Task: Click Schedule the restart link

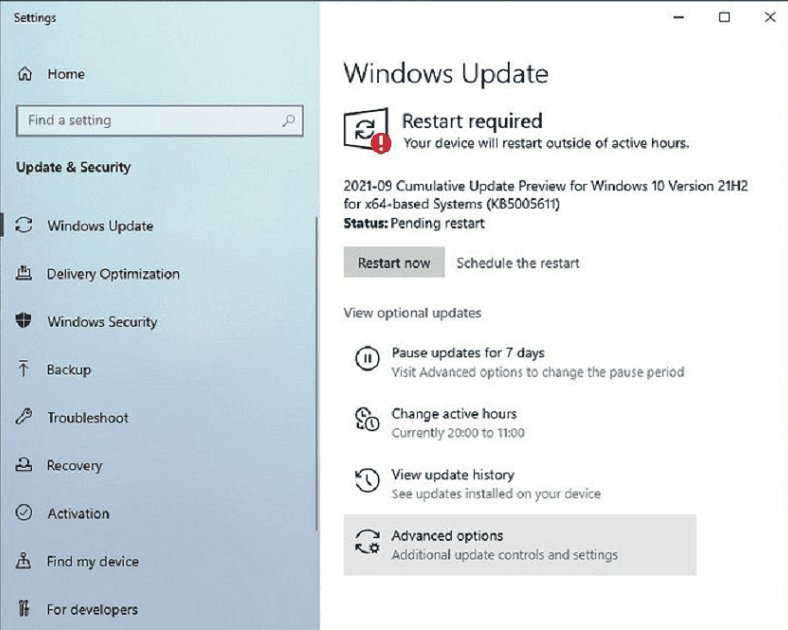Action: (518, 263)
